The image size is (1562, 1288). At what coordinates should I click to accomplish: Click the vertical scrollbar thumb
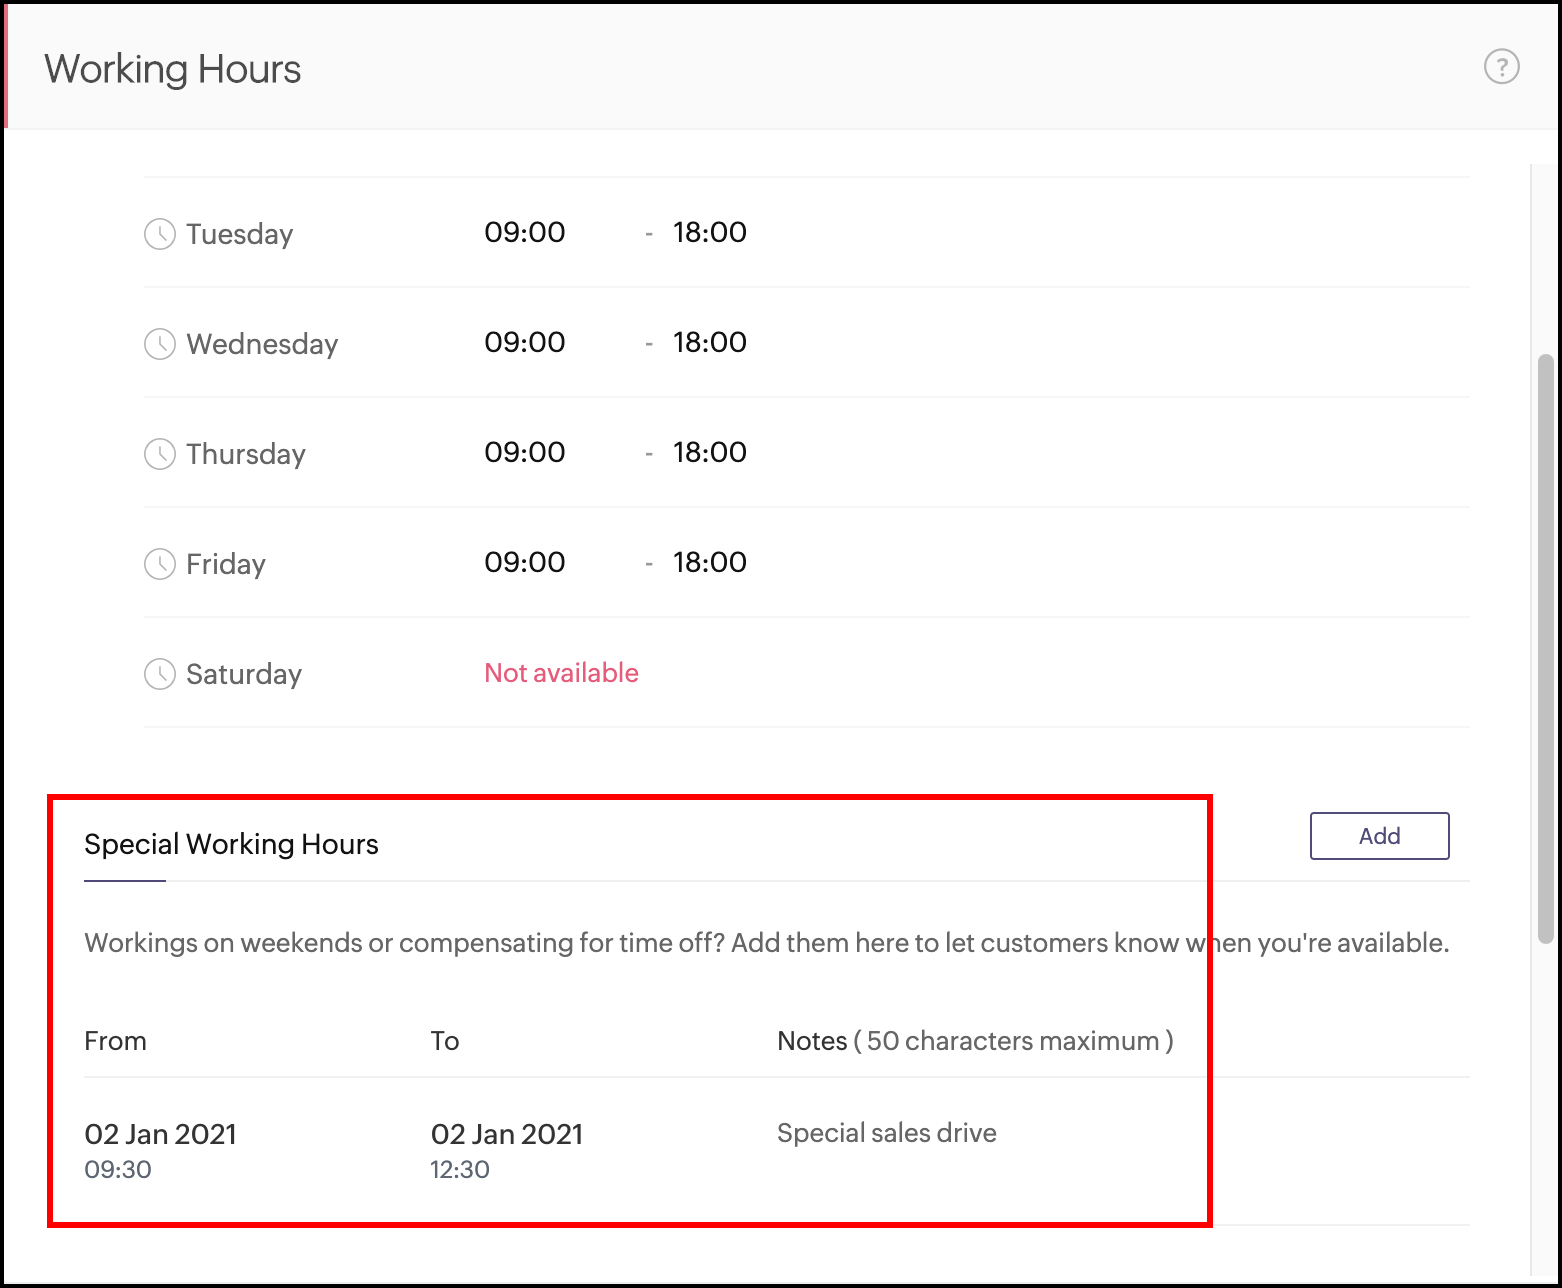click(x=1545, y=648)
